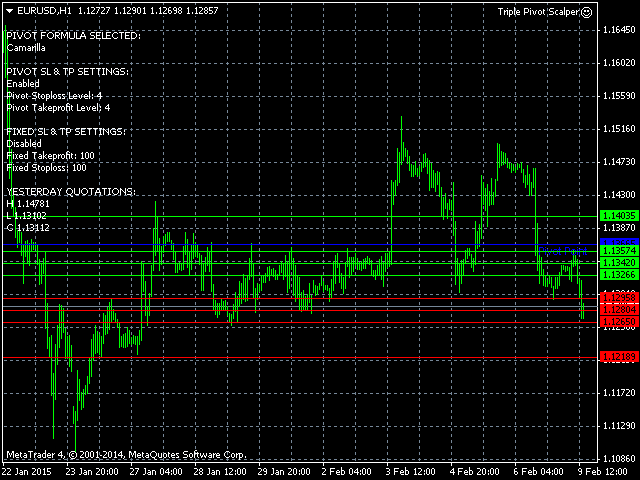Click 'PIVOT SL & TP SETTINGS:' heading
The height and width of the screenshot is (480, 640).
coord(68,71)
